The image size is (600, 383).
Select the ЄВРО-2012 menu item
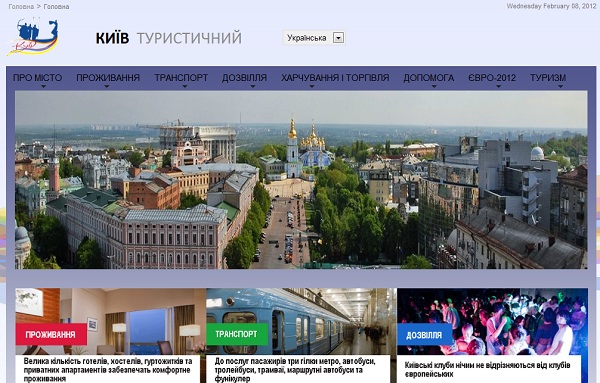pos(492,78)
